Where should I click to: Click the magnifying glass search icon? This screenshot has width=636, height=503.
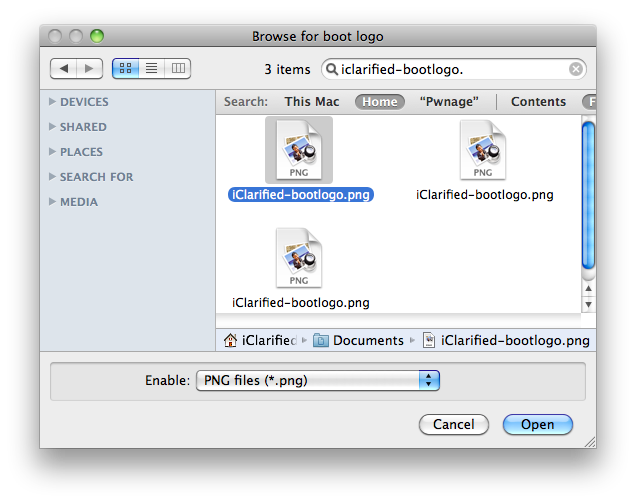(x=332, y=70)
